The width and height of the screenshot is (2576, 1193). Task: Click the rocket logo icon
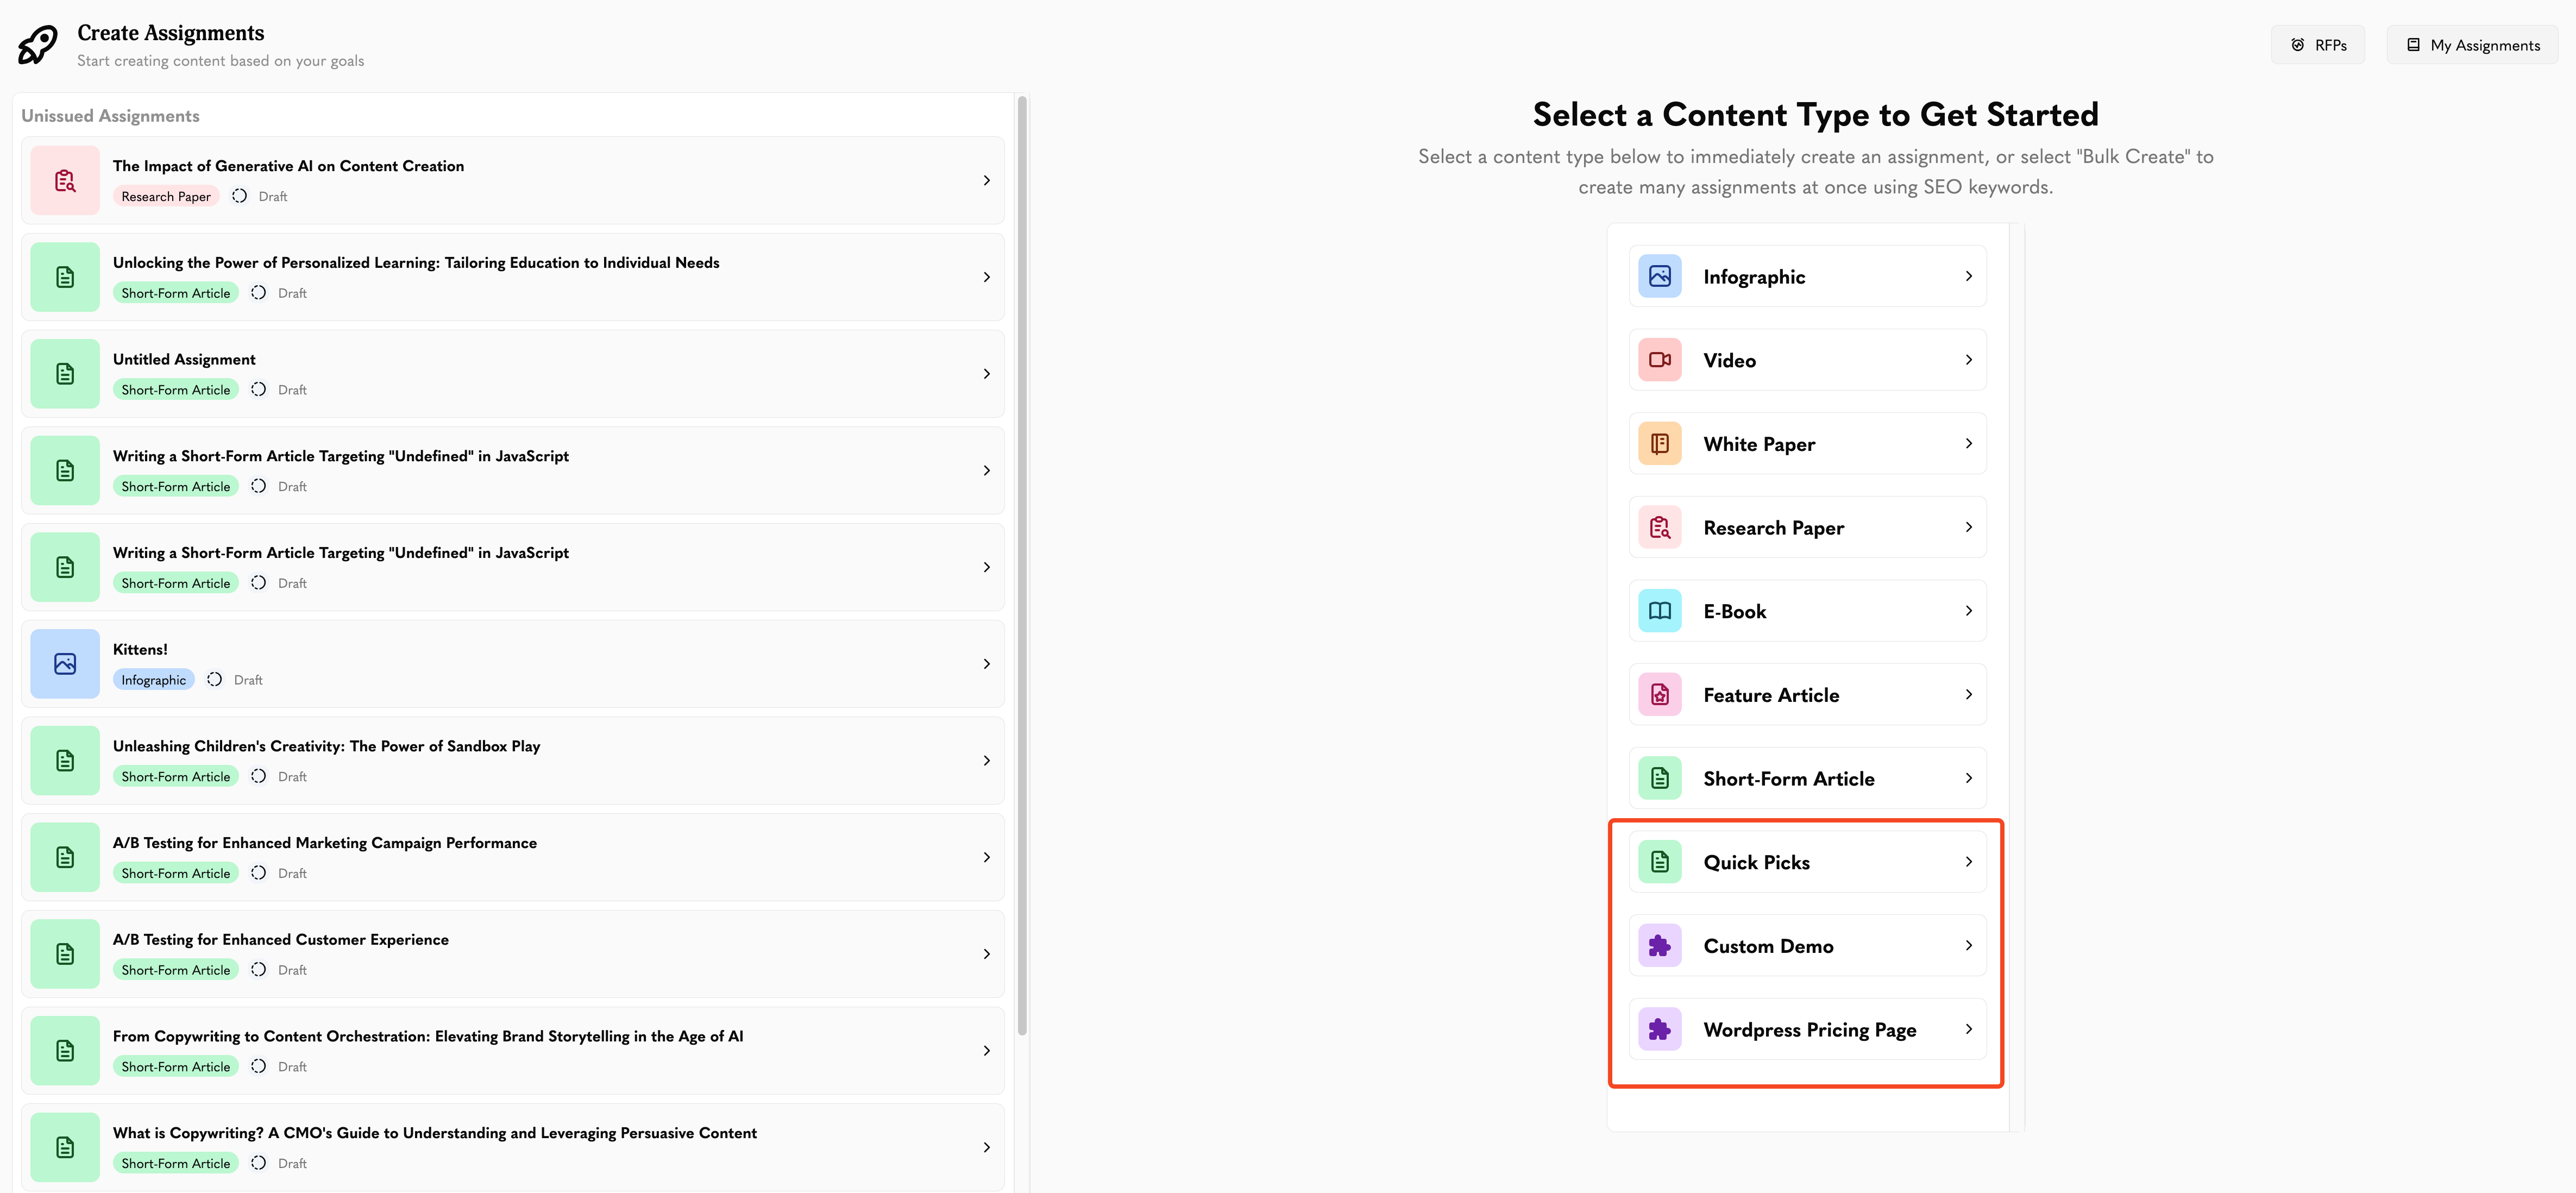click(x=38, y=45)
